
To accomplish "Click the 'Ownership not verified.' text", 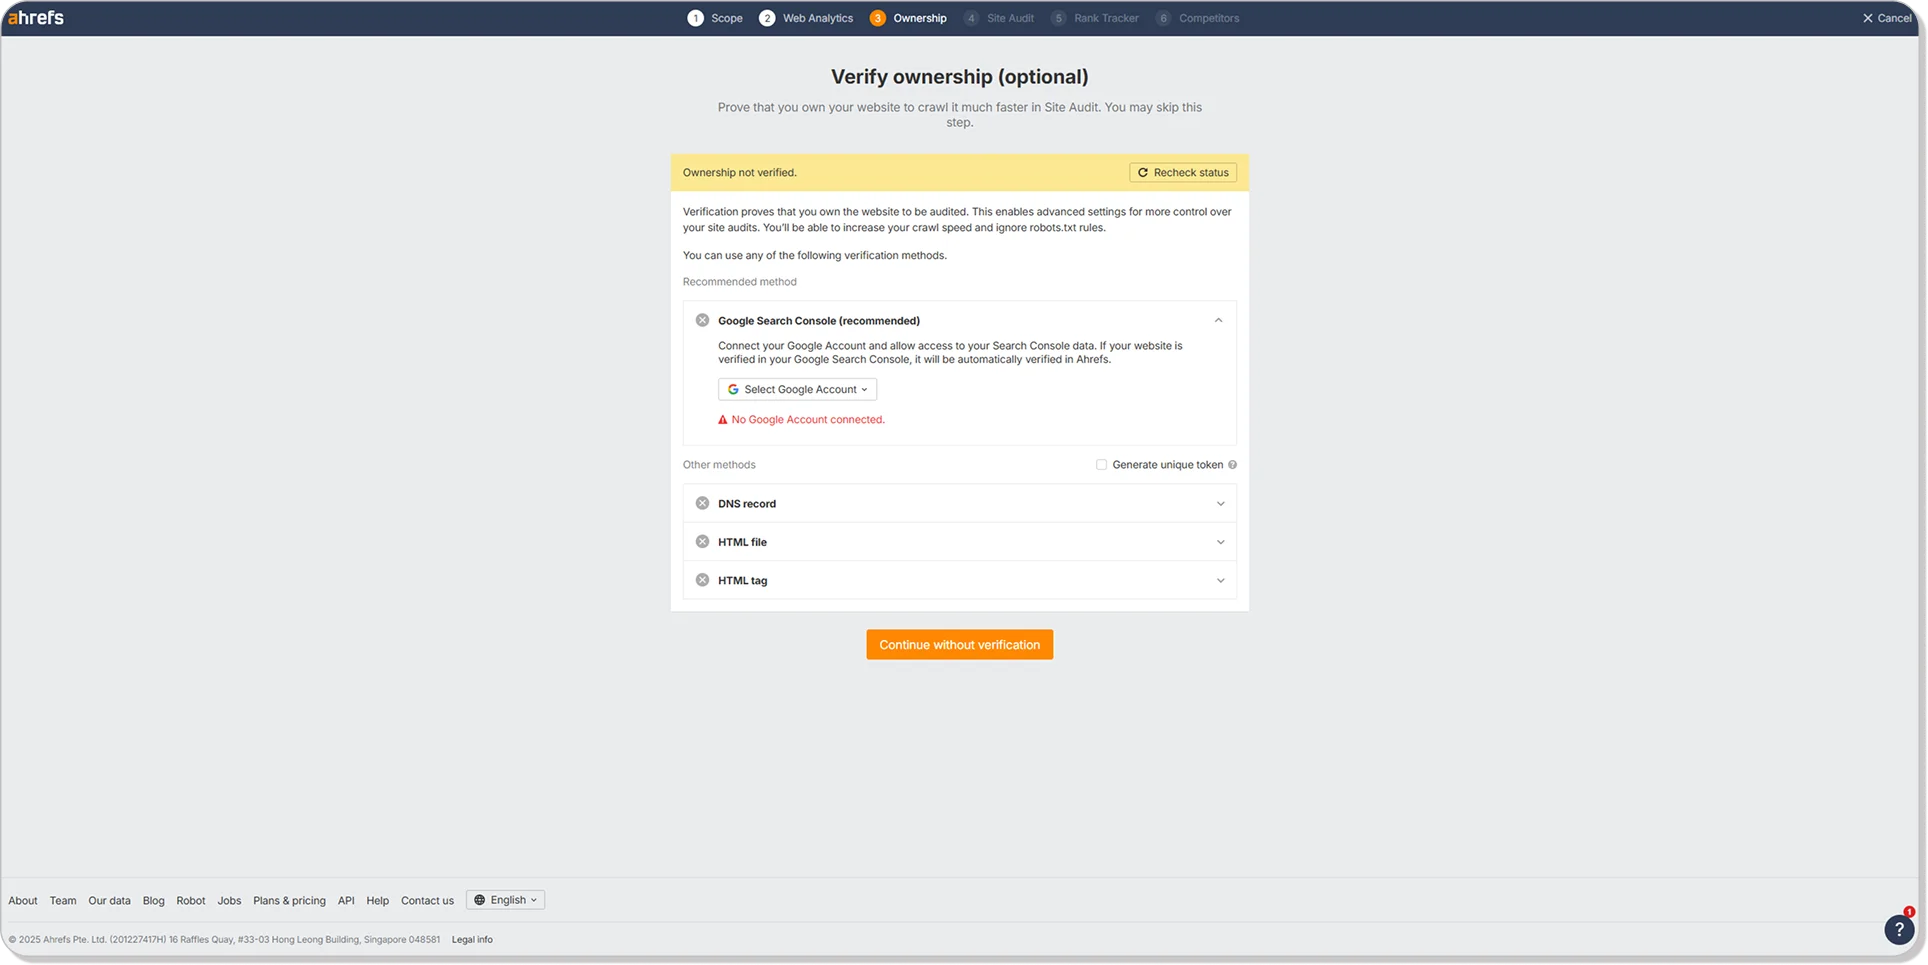I will [739, 173].
